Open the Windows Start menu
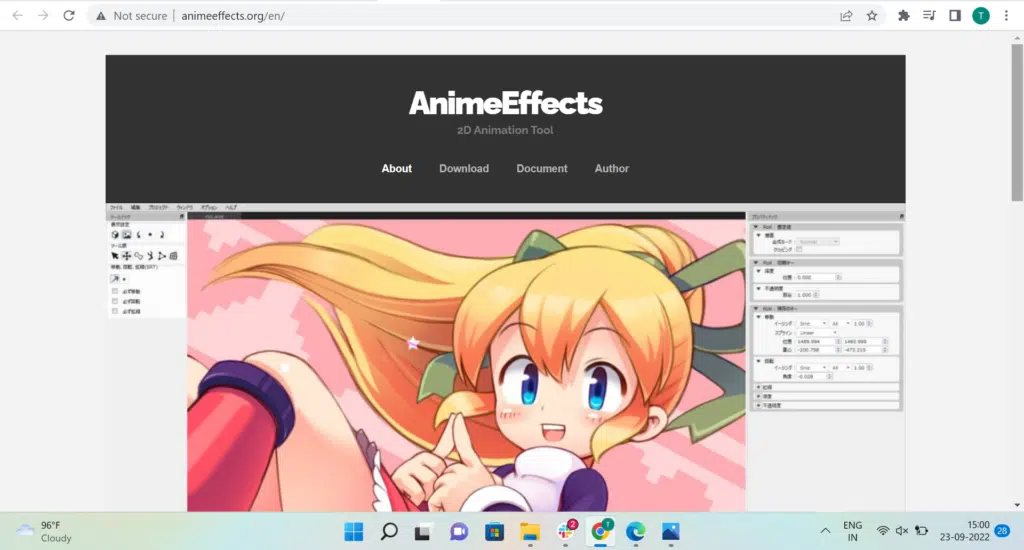1024x550 pixels. coord(353,532)
